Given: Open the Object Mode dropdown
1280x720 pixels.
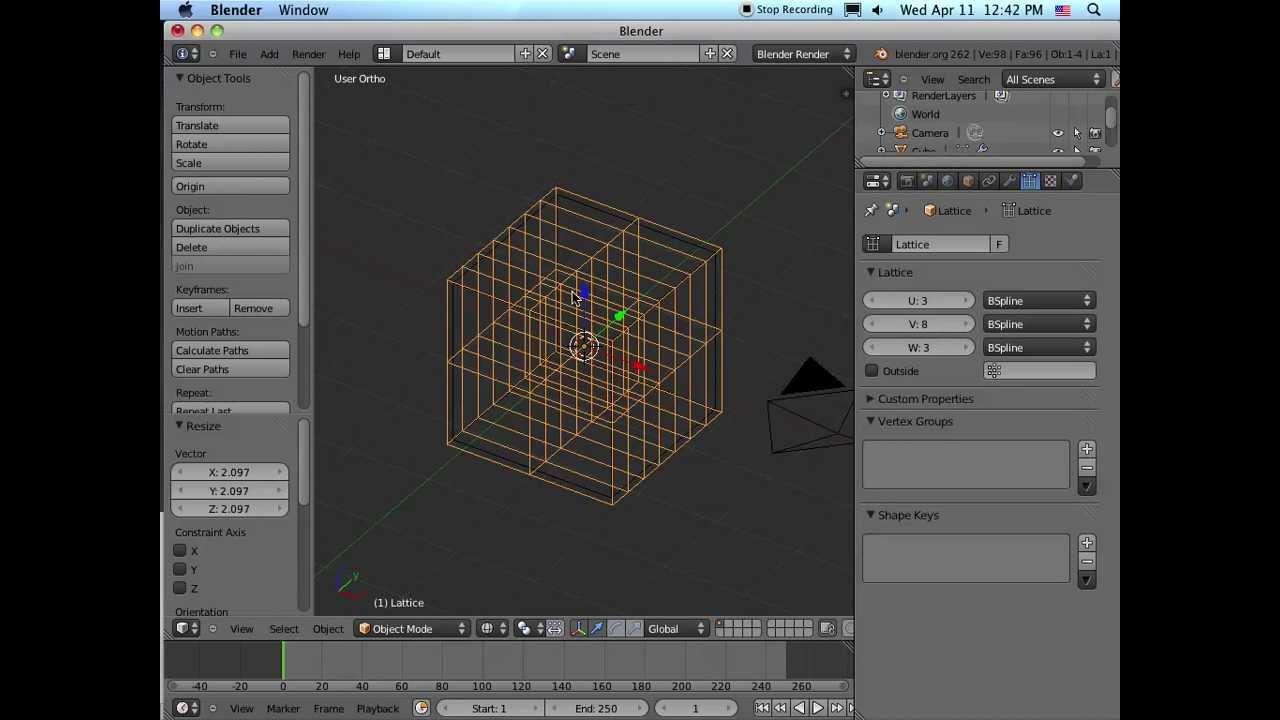Looking at the screenshot, I should pyautogui.click(x=412, y=628).
